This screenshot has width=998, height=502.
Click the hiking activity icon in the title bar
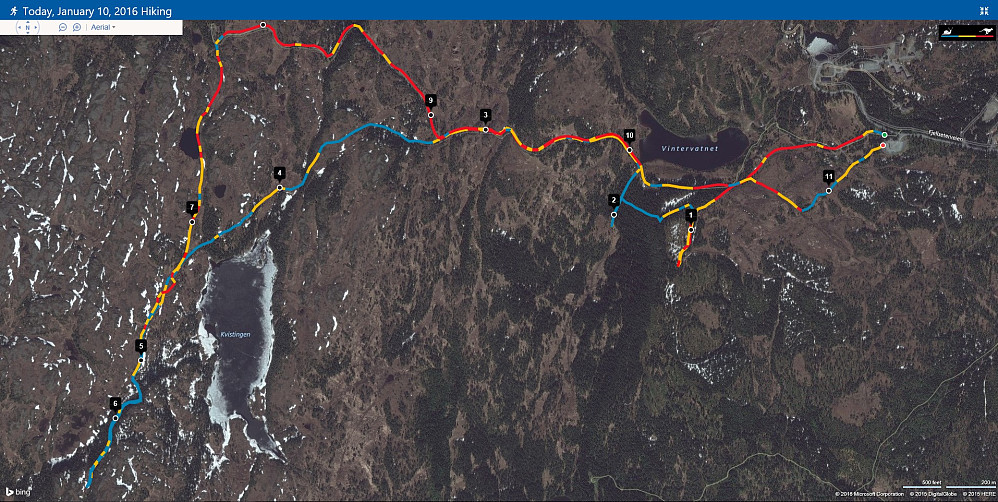click(13, 11)
